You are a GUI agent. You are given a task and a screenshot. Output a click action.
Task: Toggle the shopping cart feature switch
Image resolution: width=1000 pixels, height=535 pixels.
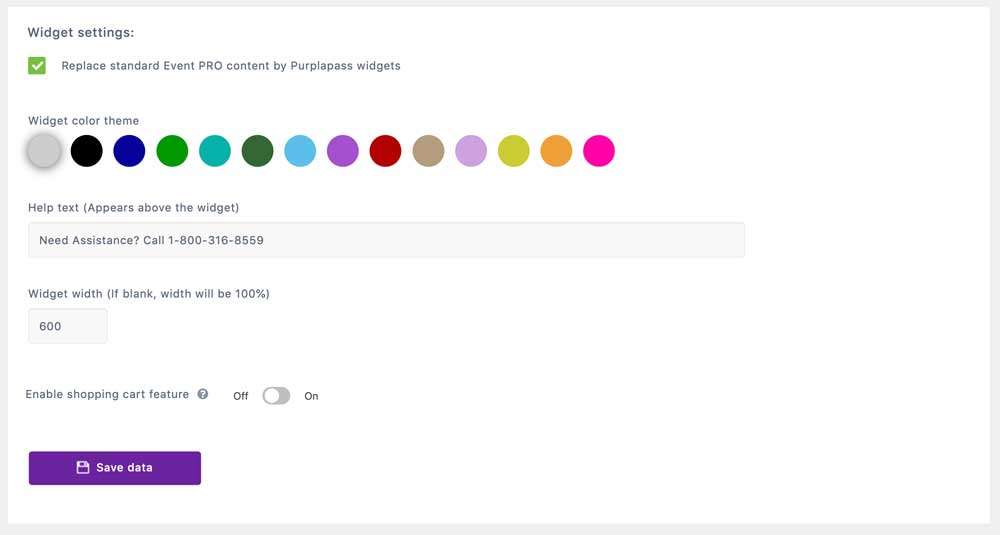276,396
